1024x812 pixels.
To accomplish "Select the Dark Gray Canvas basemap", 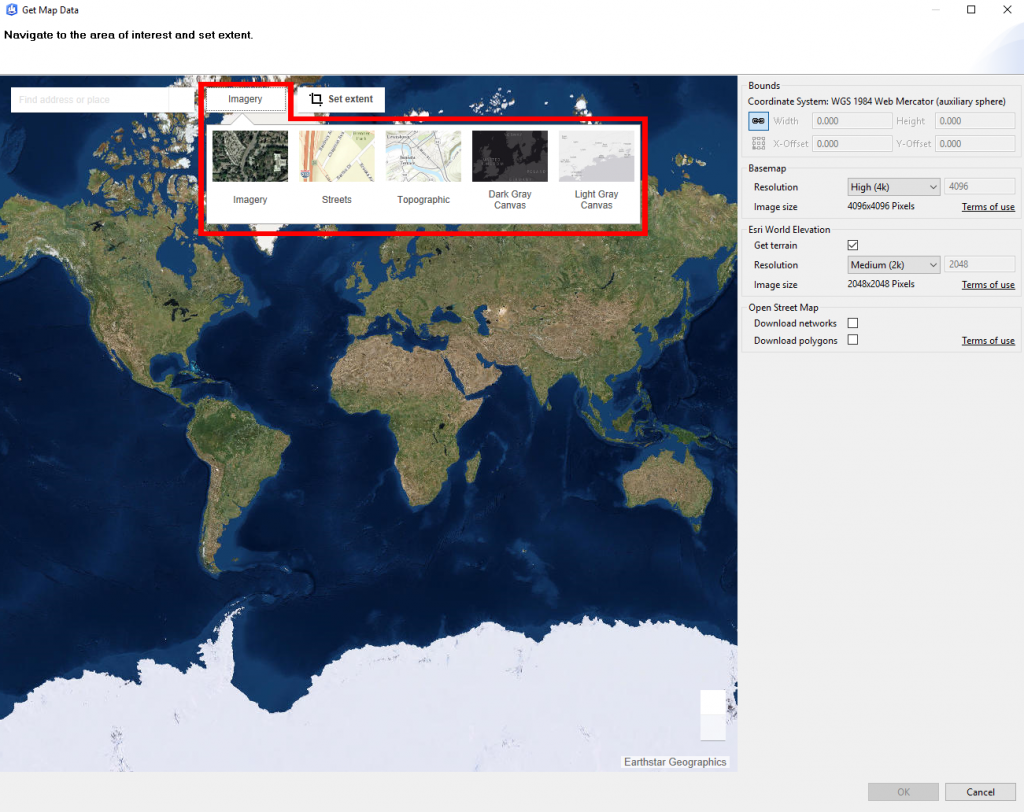I will (510, 156).
